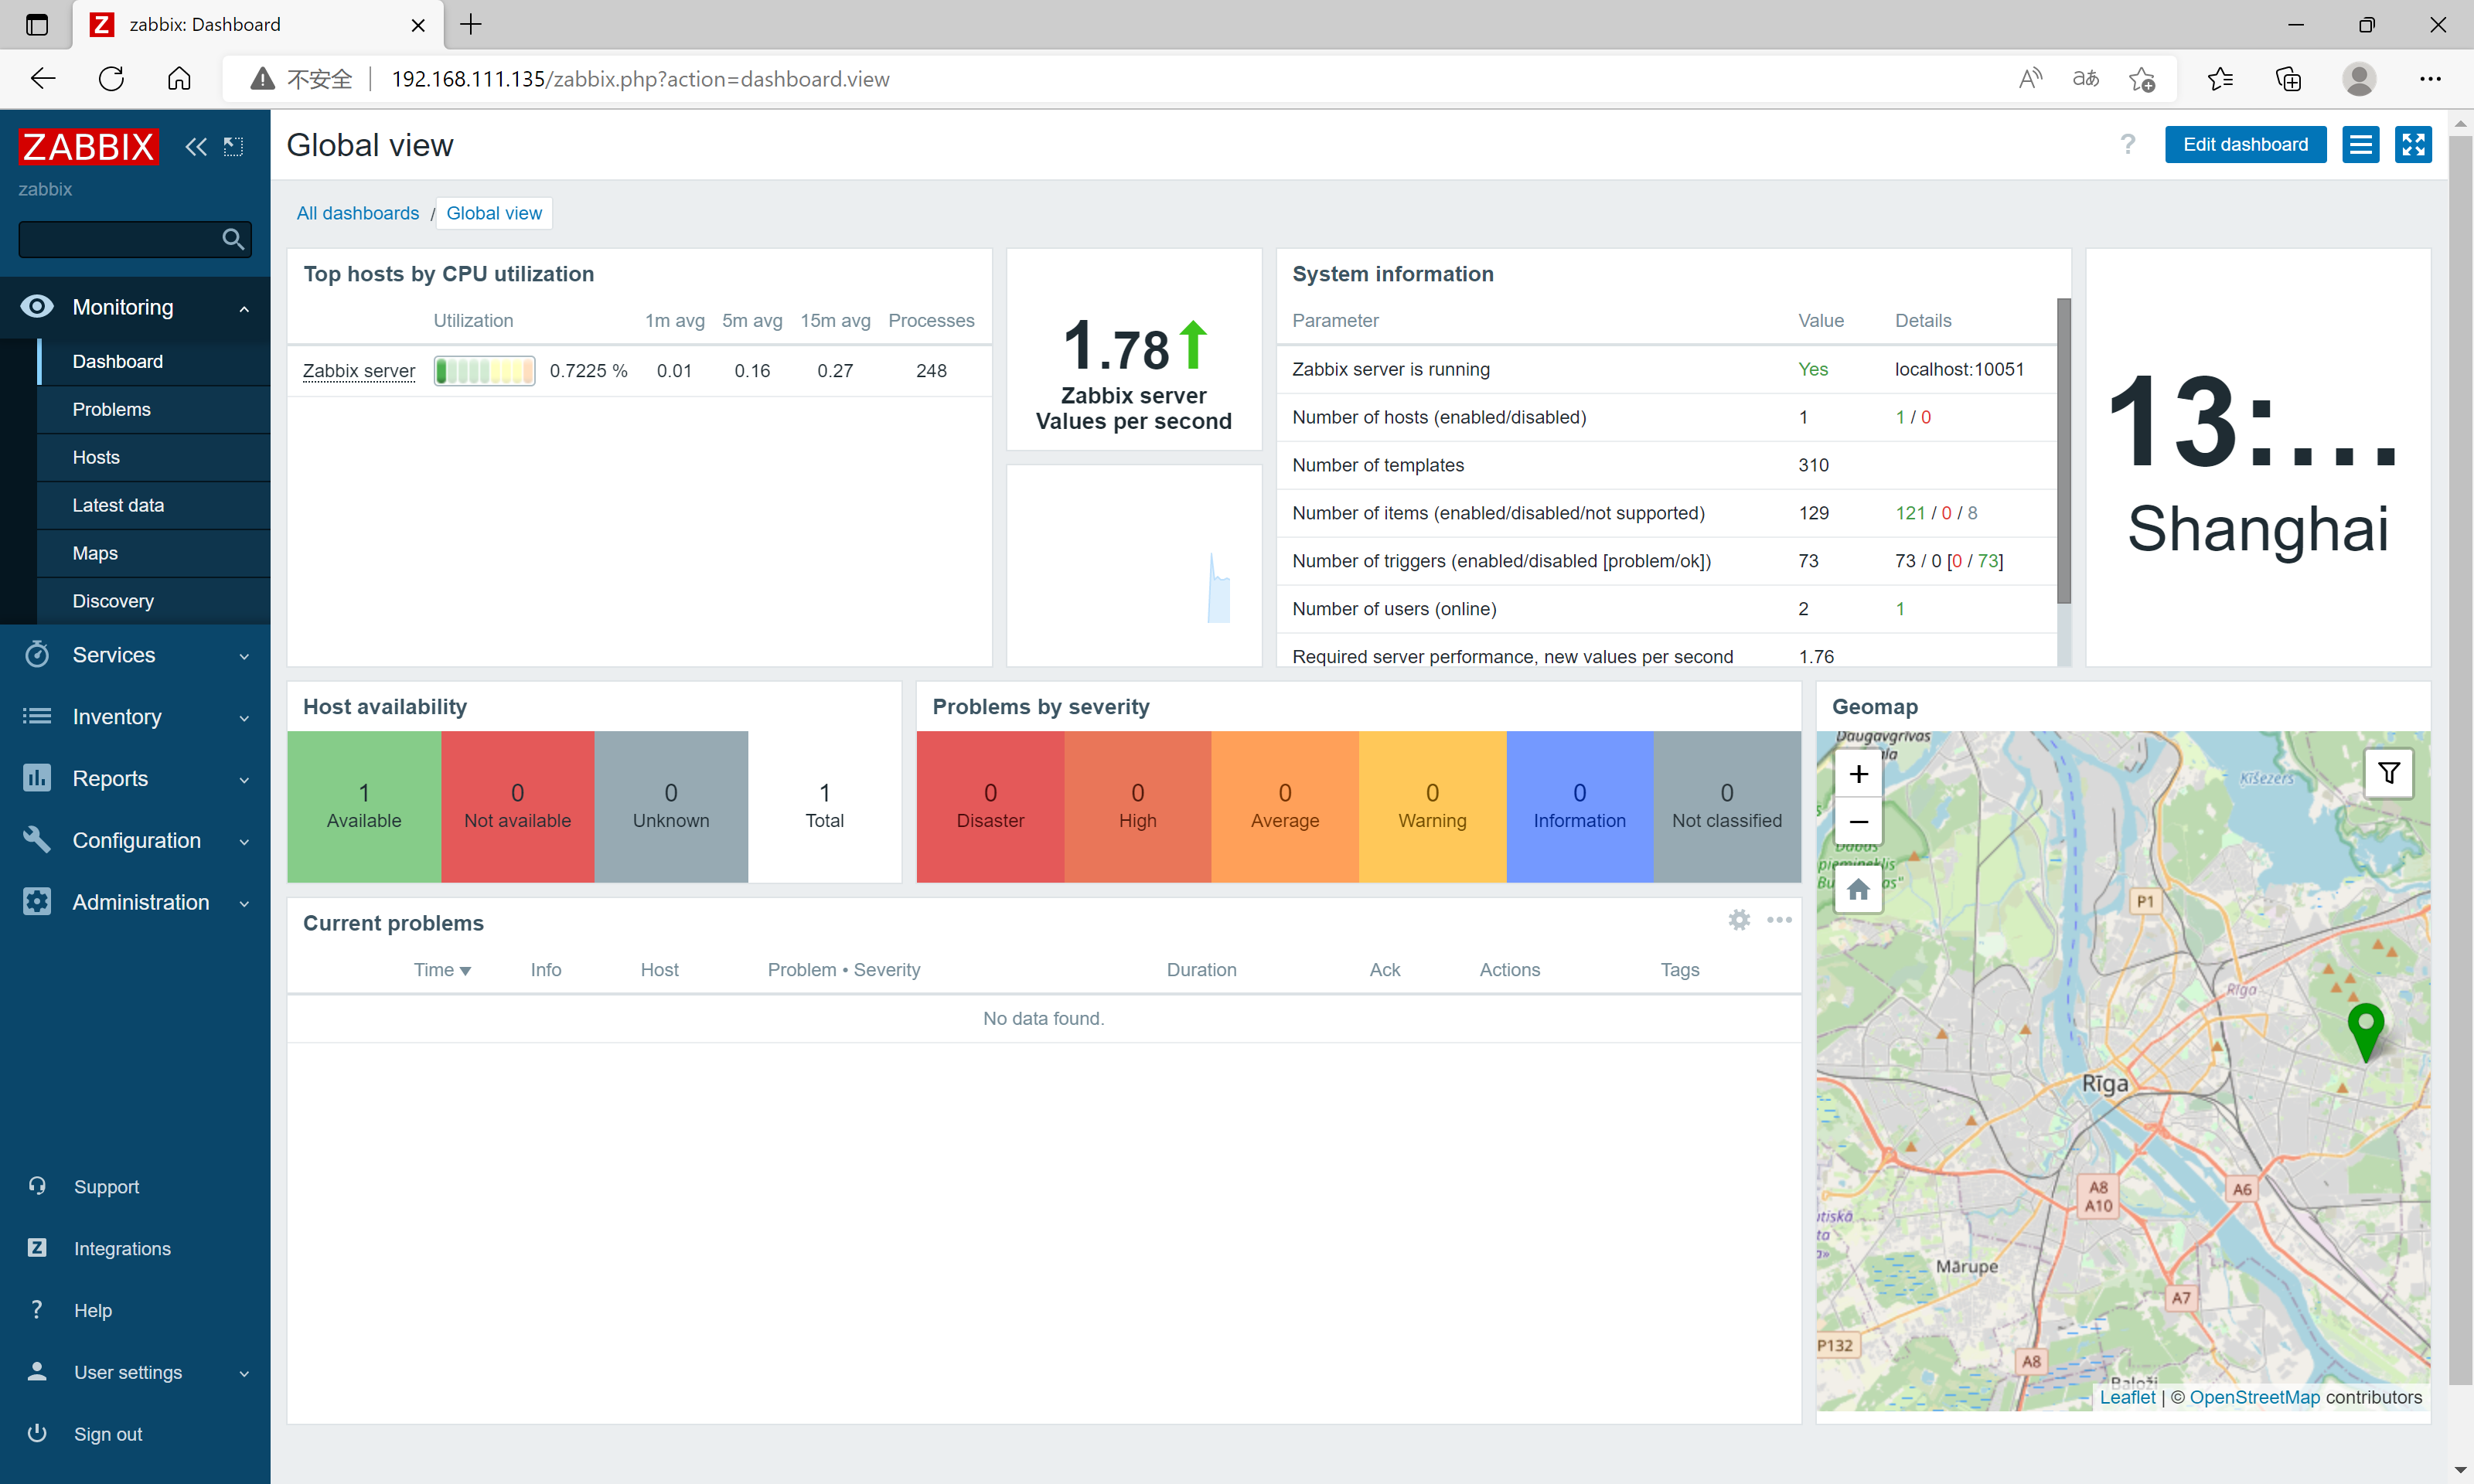Click the Monitoring eye icon
This screenshot has height=1484, width=2474.
coord(37,306)
